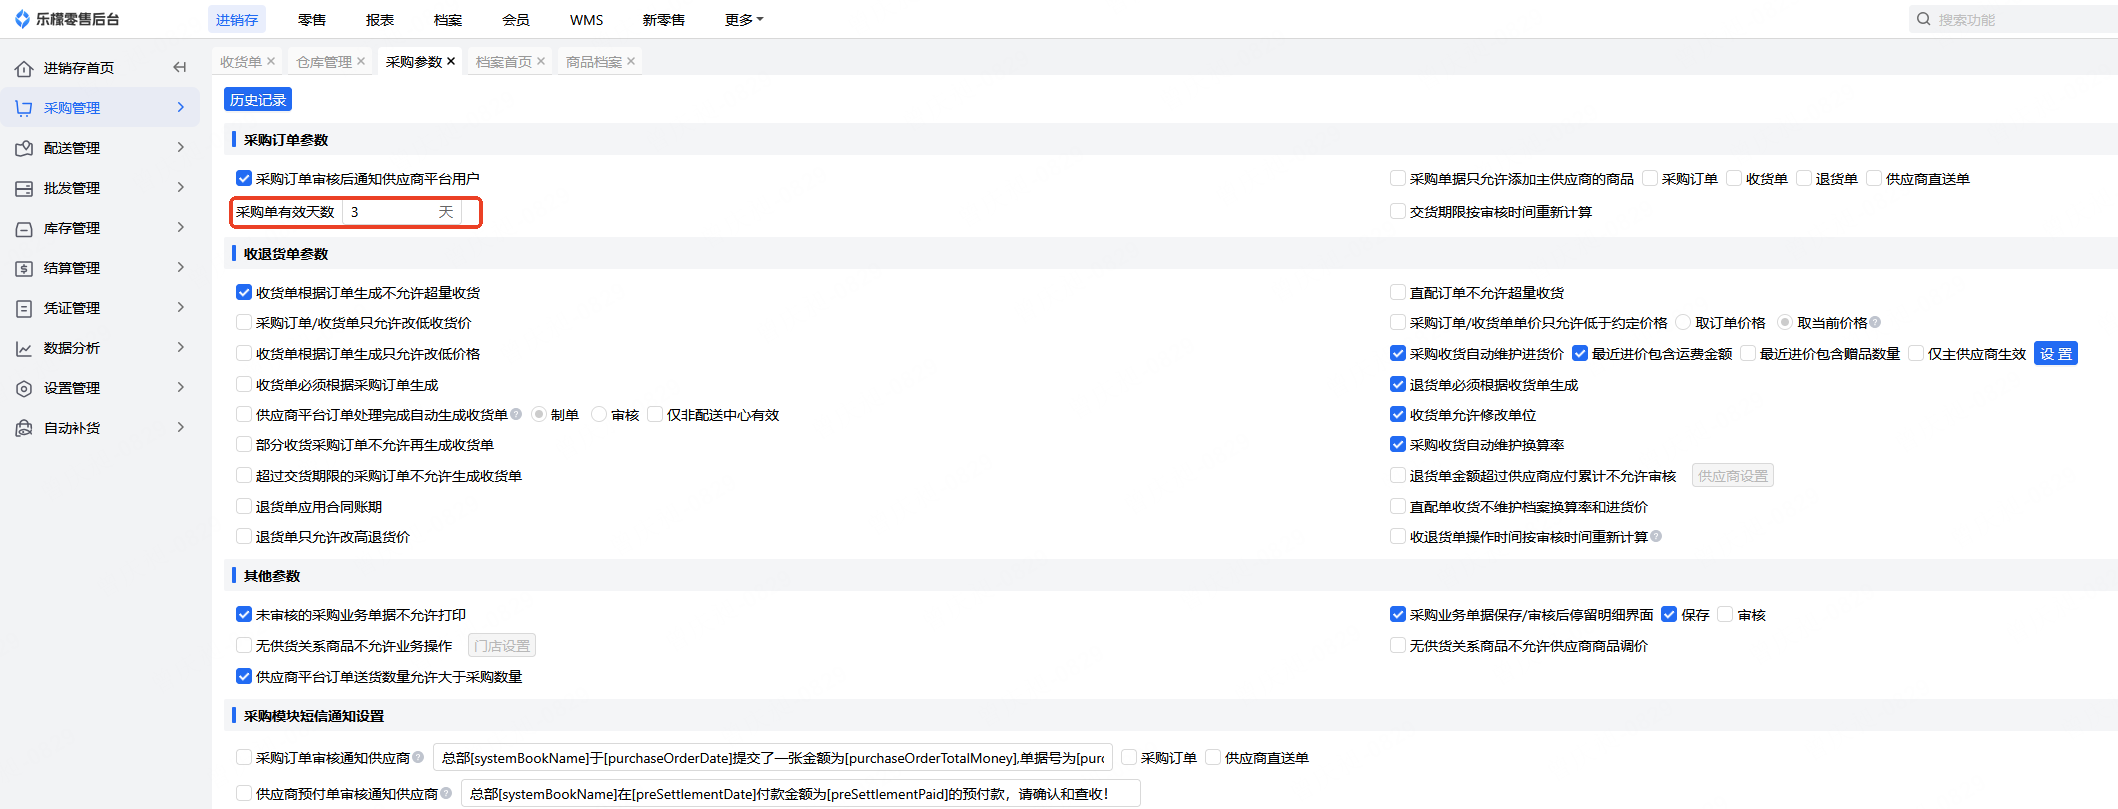2118x809 pixels.
Task: Click the blue 设置 button
Action: coord(2056,353)
